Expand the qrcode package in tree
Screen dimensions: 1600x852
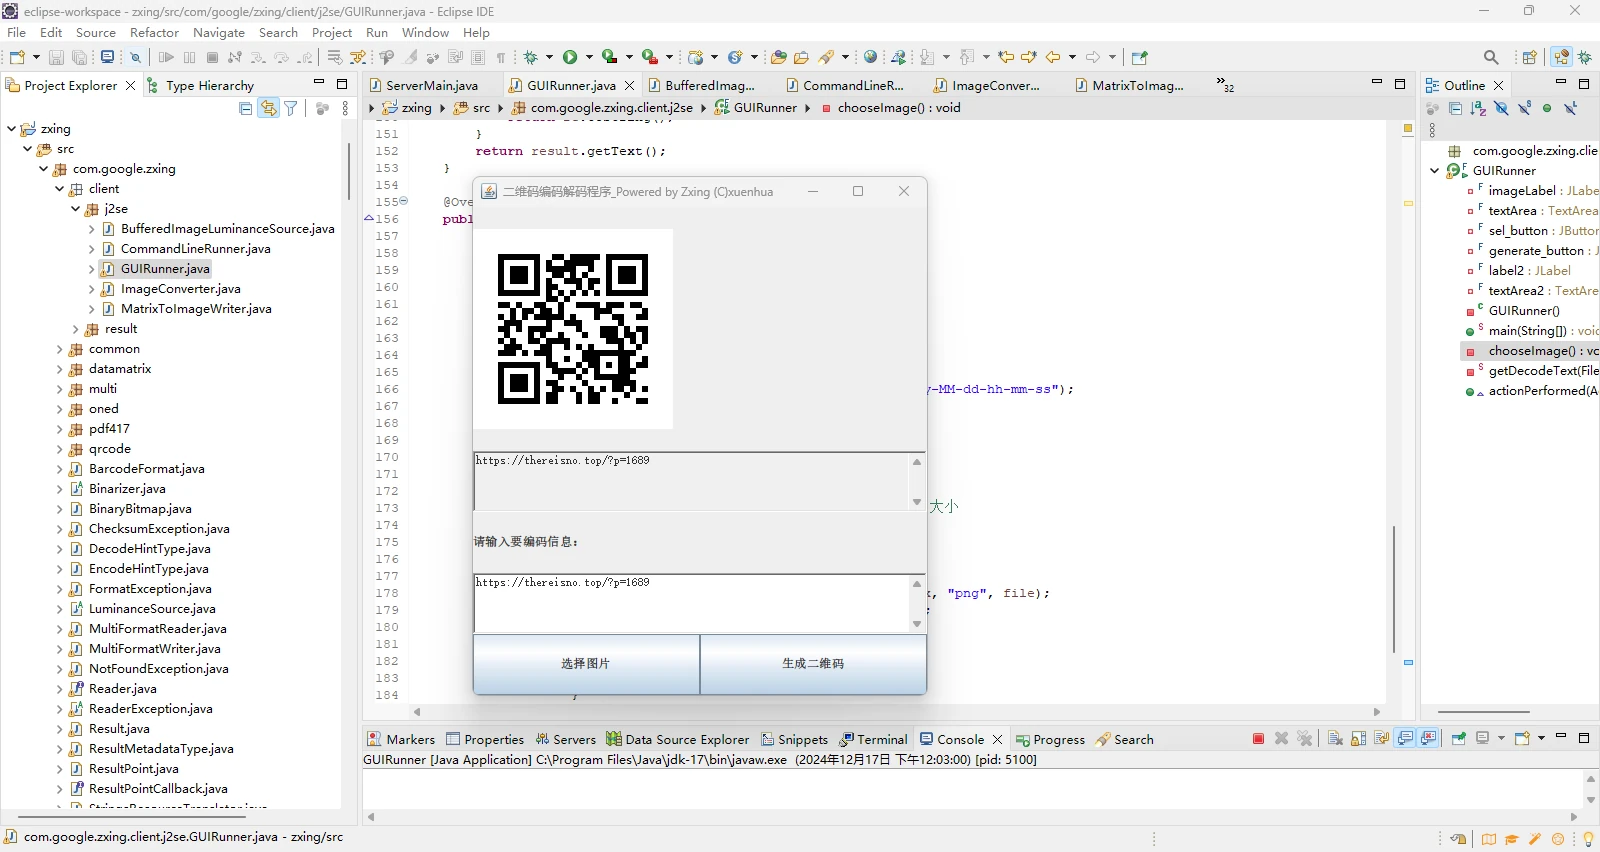pos(60,449)
